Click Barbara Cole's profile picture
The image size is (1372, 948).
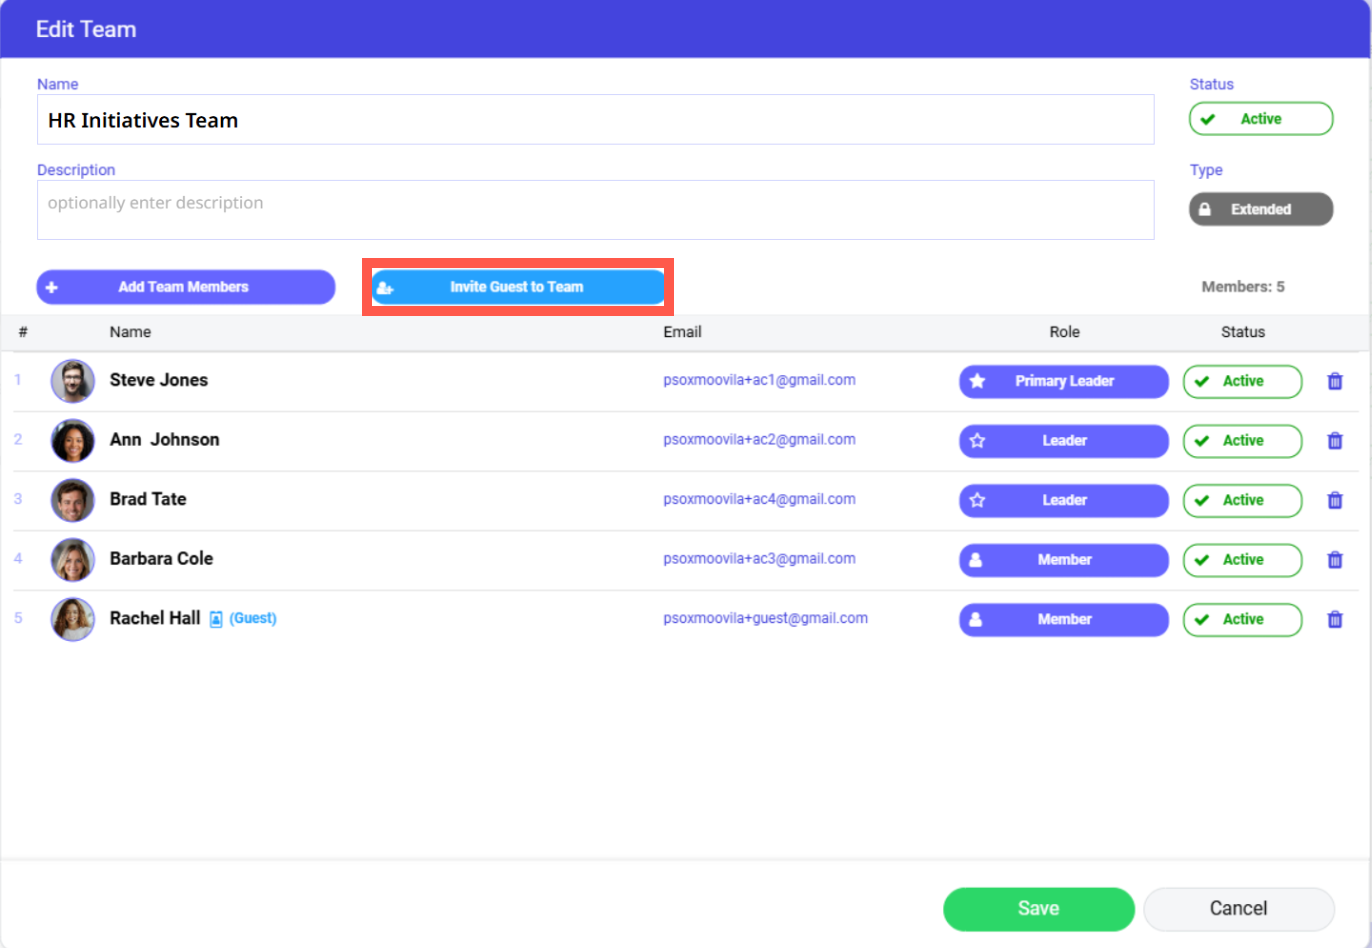coord(73,560)
